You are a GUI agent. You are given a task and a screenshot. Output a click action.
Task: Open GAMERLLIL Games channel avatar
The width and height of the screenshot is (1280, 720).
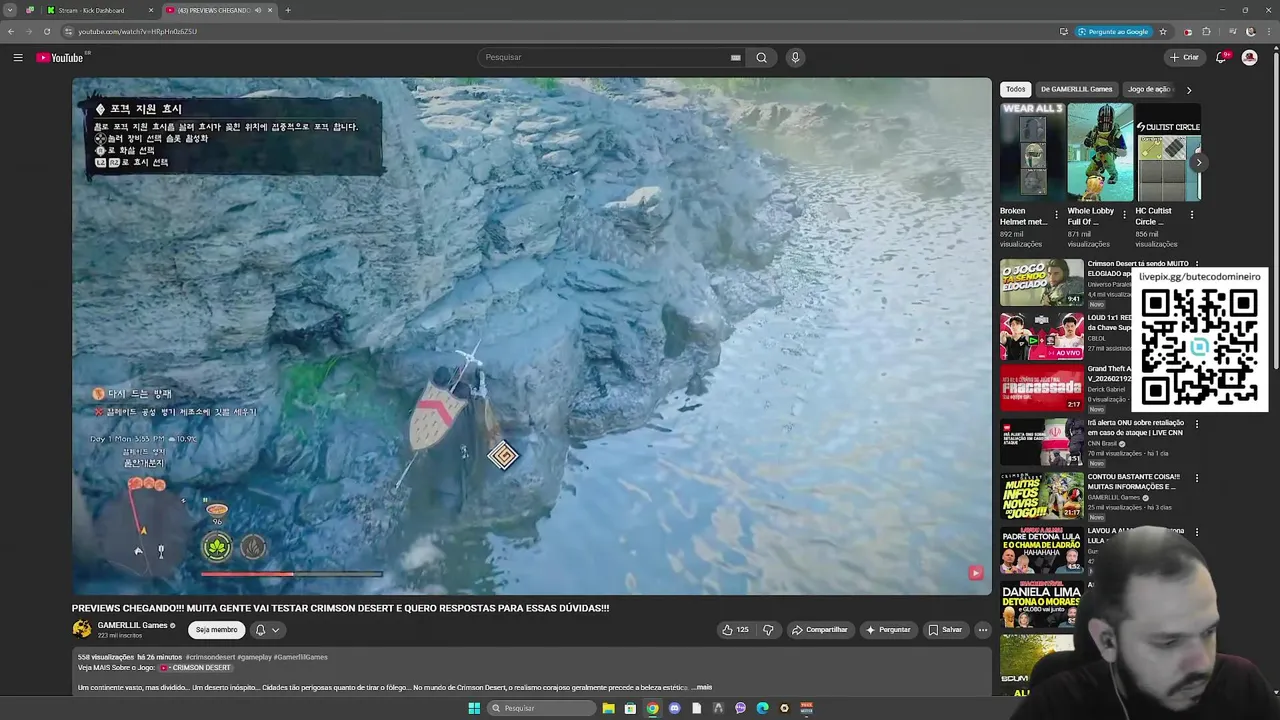tap(81, 629)
